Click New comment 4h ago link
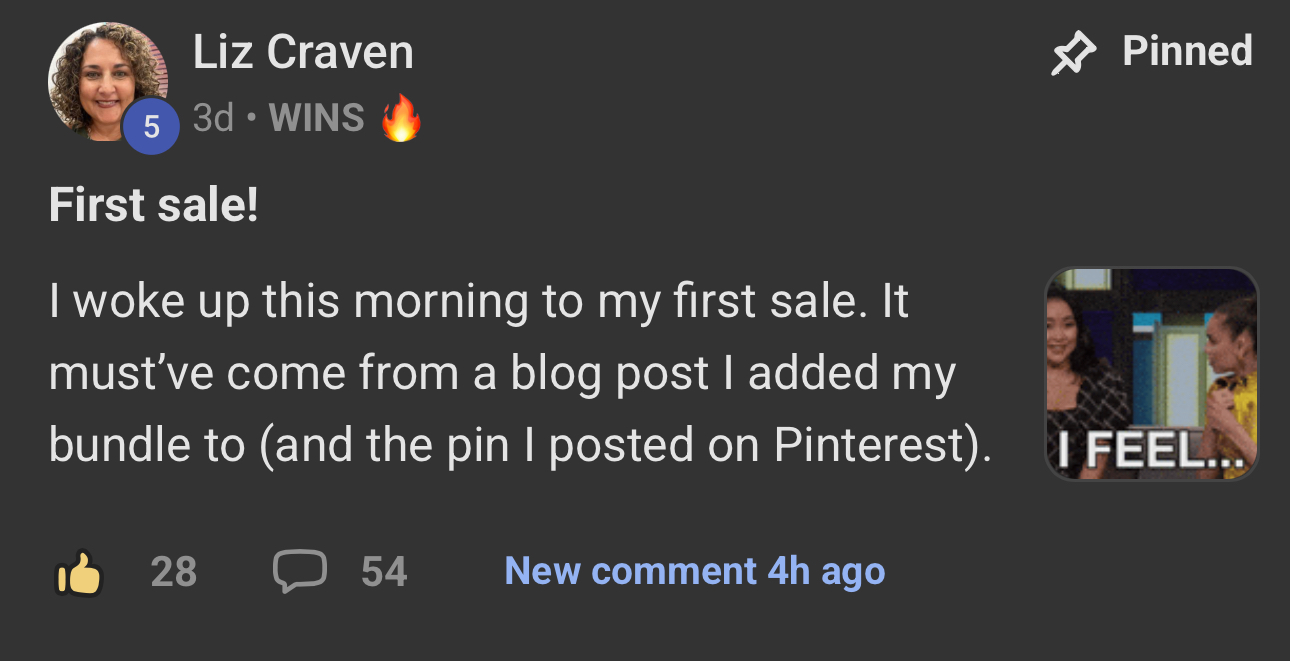This screenshot has height=661, width=1290. point(695,572)
